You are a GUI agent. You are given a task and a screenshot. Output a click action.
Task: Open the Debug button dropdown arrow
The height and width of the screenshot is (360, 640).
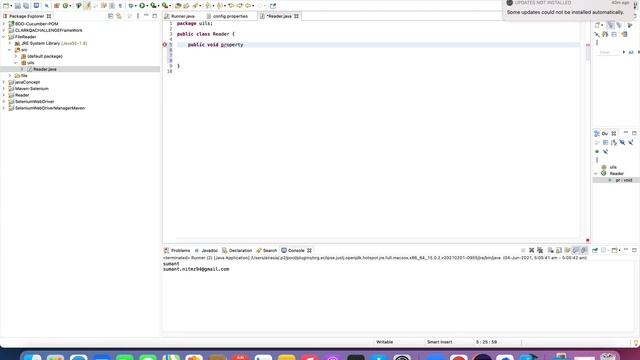tap(136, 6)
